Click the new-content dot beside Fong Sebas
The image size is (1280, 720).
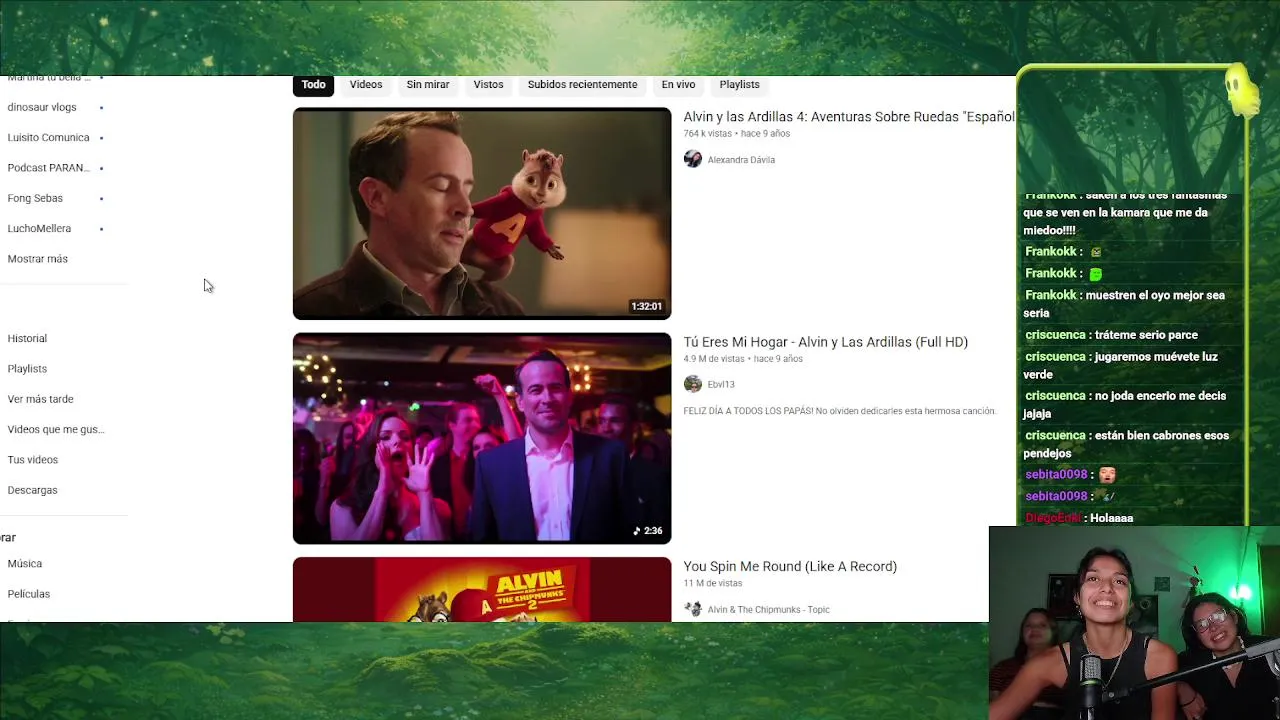pyautogui.click(x=101, y=198)
